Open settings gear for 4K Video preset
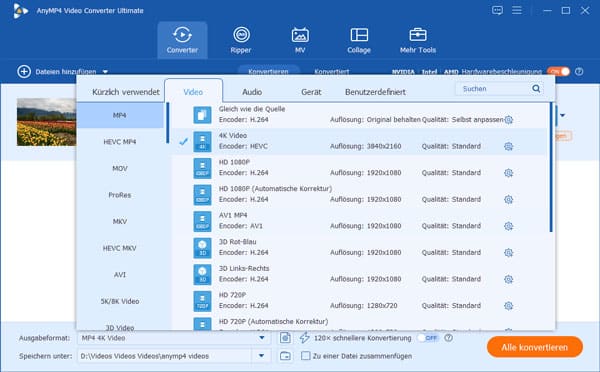This screenshot has width=600, height=372. pyautogui.click(x=508, y=146)
